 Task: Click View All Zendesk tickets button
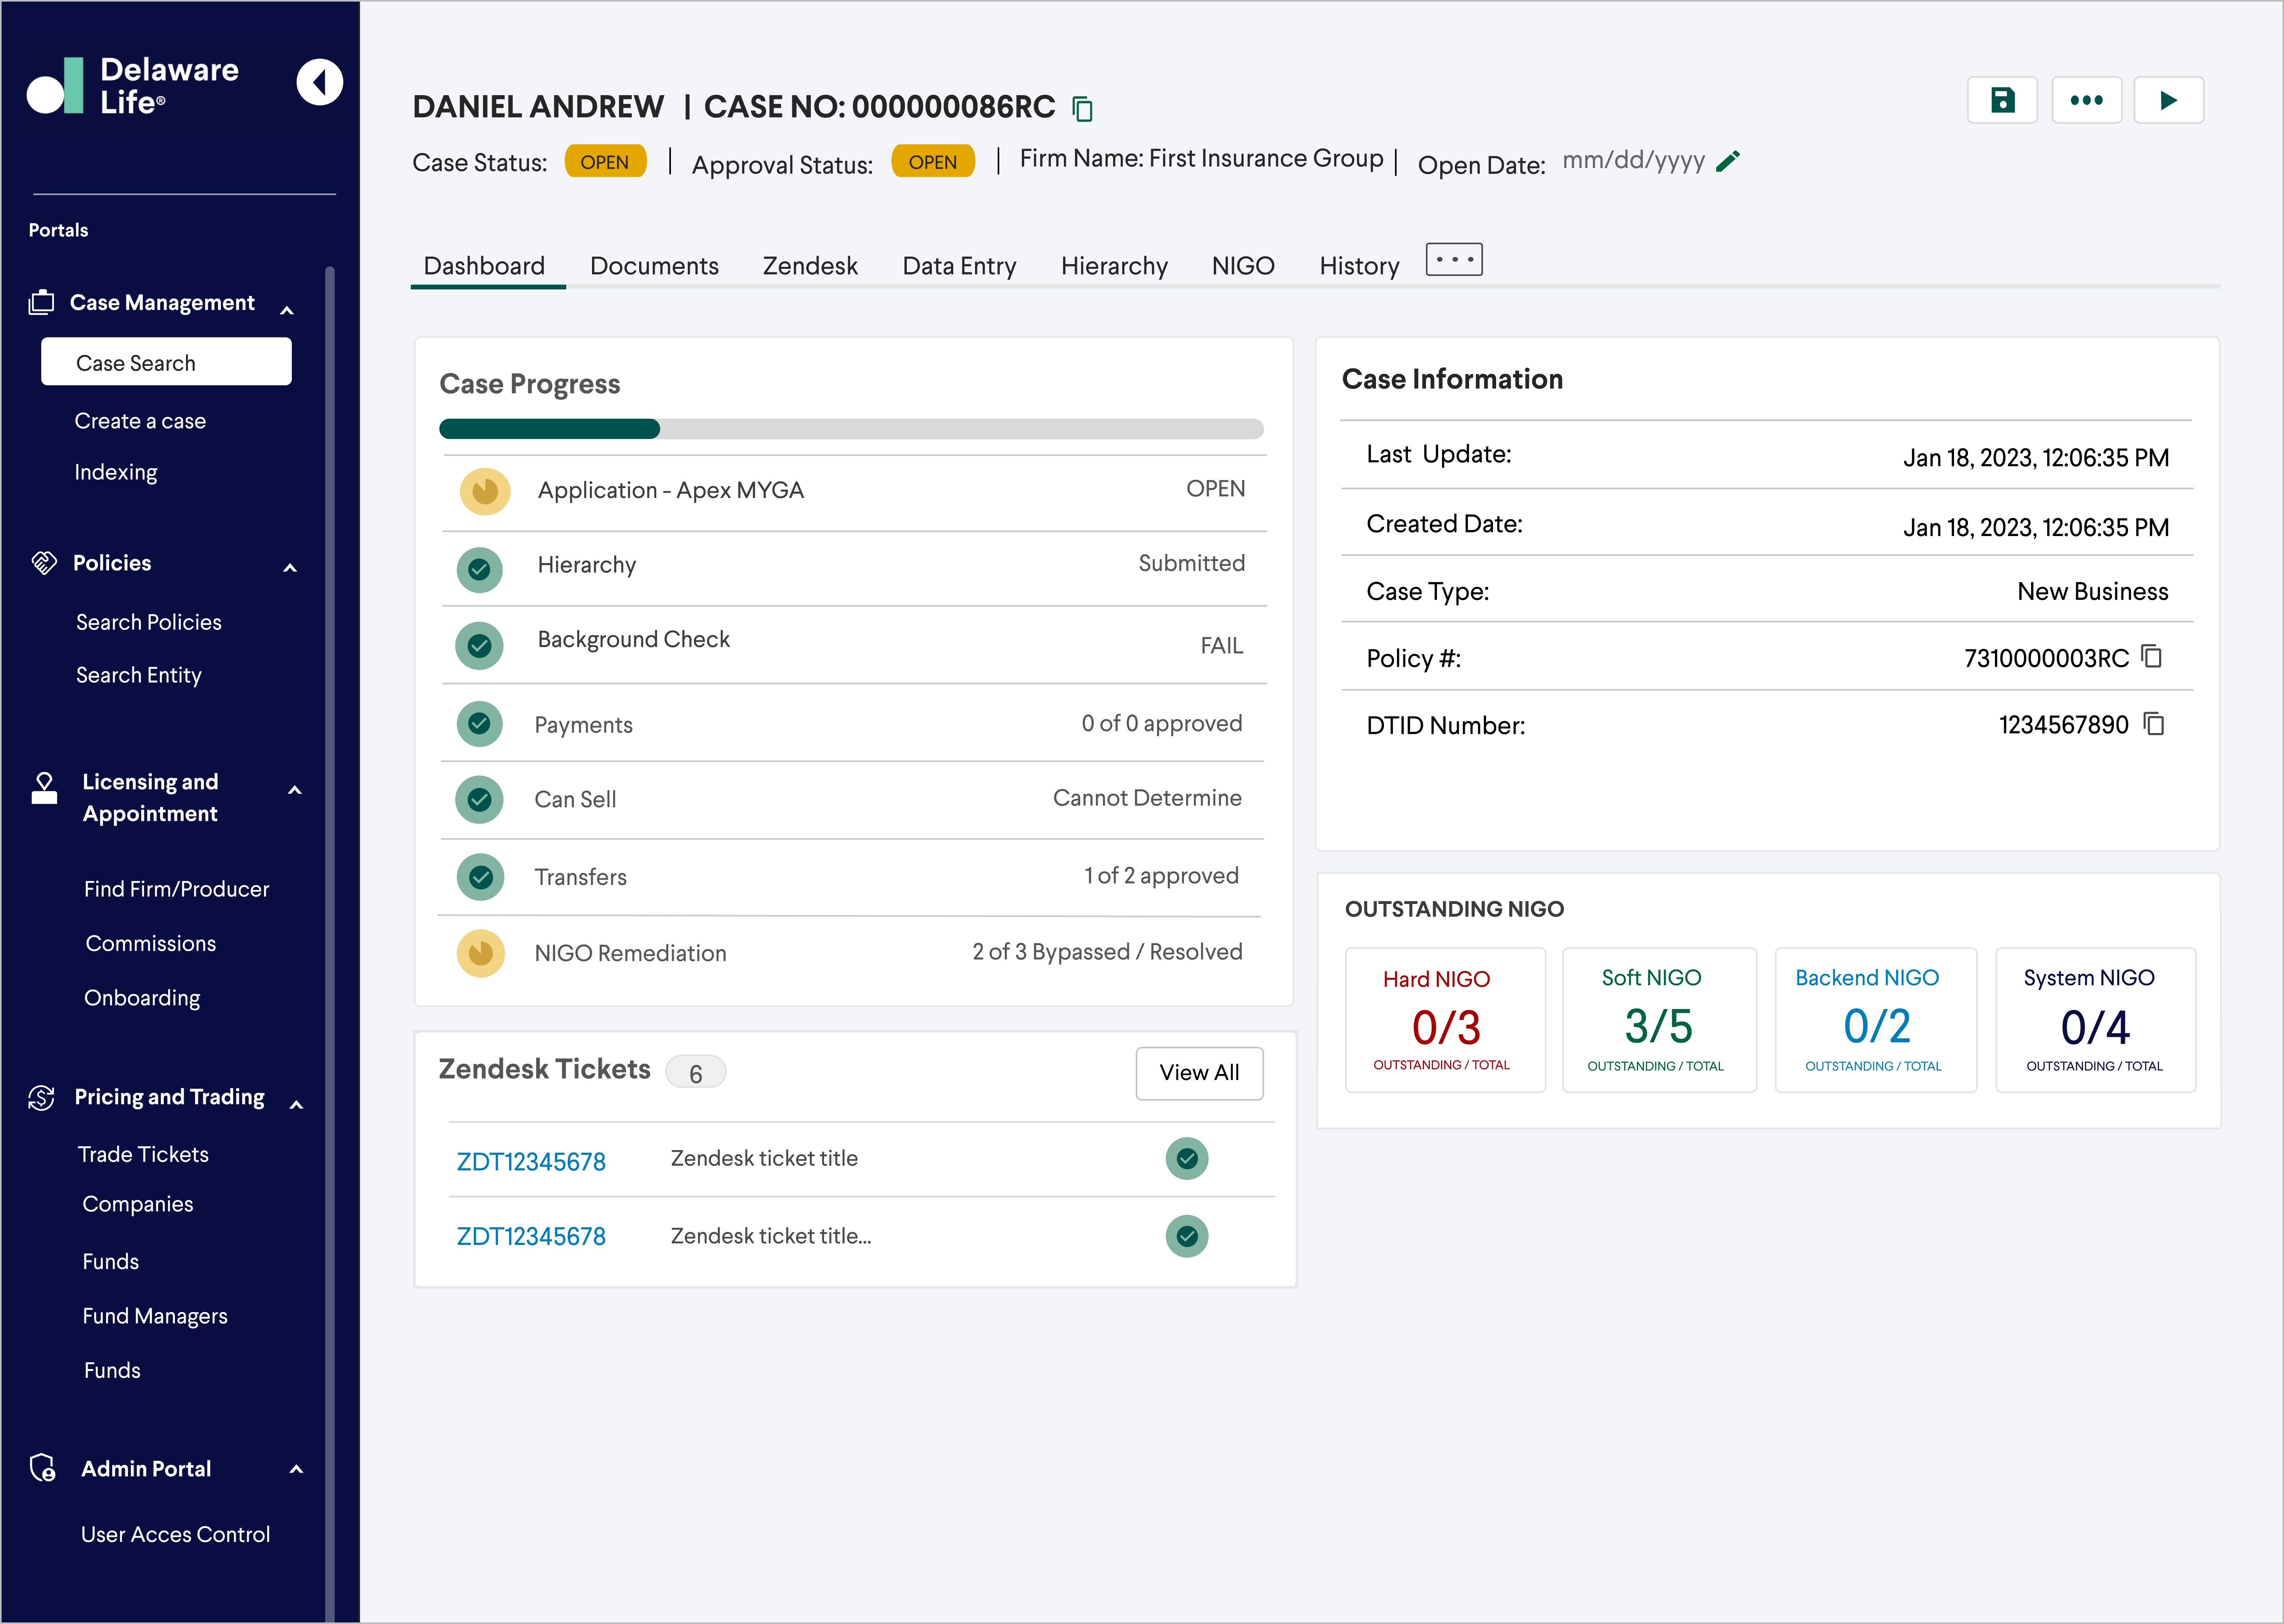[1199, 1073]
